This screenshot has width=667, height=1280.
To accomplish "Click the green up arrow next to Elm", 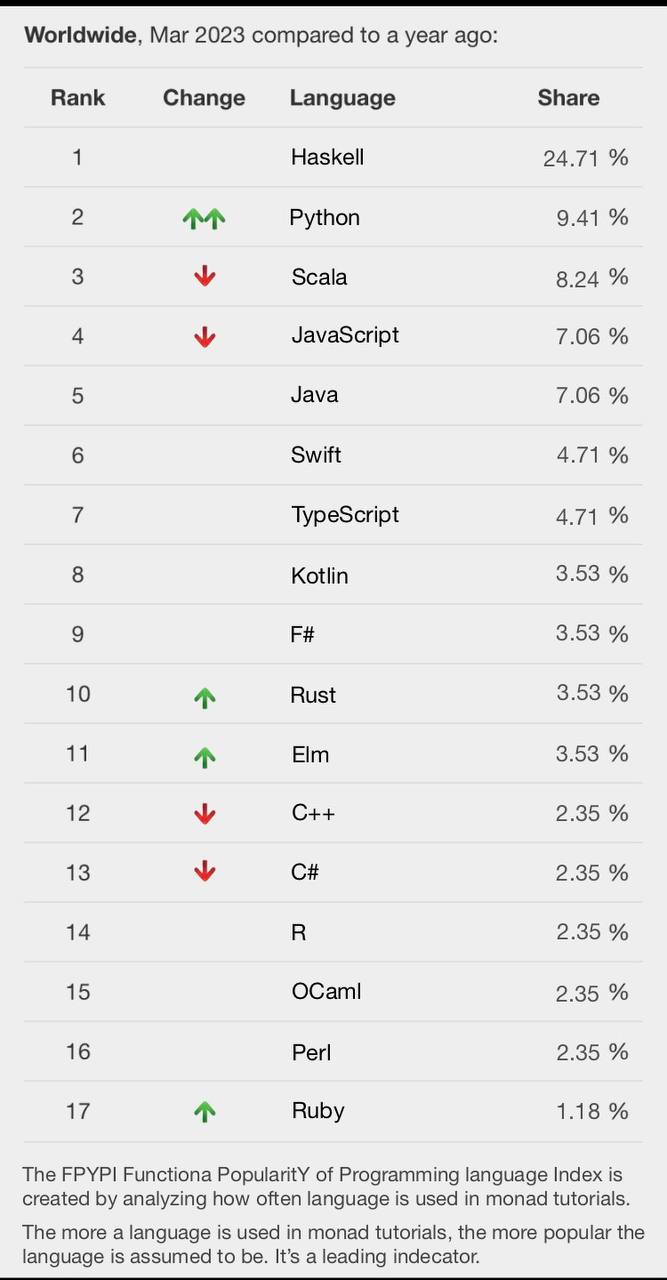I will pos(204,758).
